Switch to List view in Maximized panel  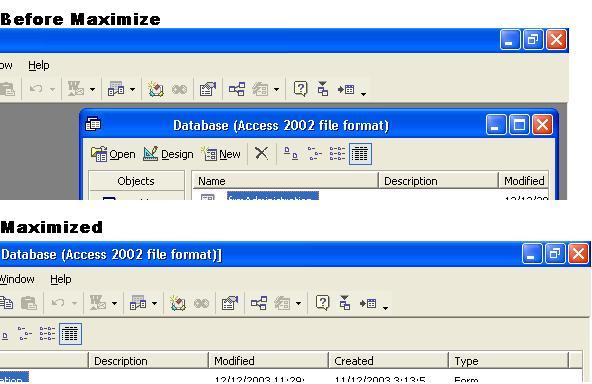[x=47, y=334]
